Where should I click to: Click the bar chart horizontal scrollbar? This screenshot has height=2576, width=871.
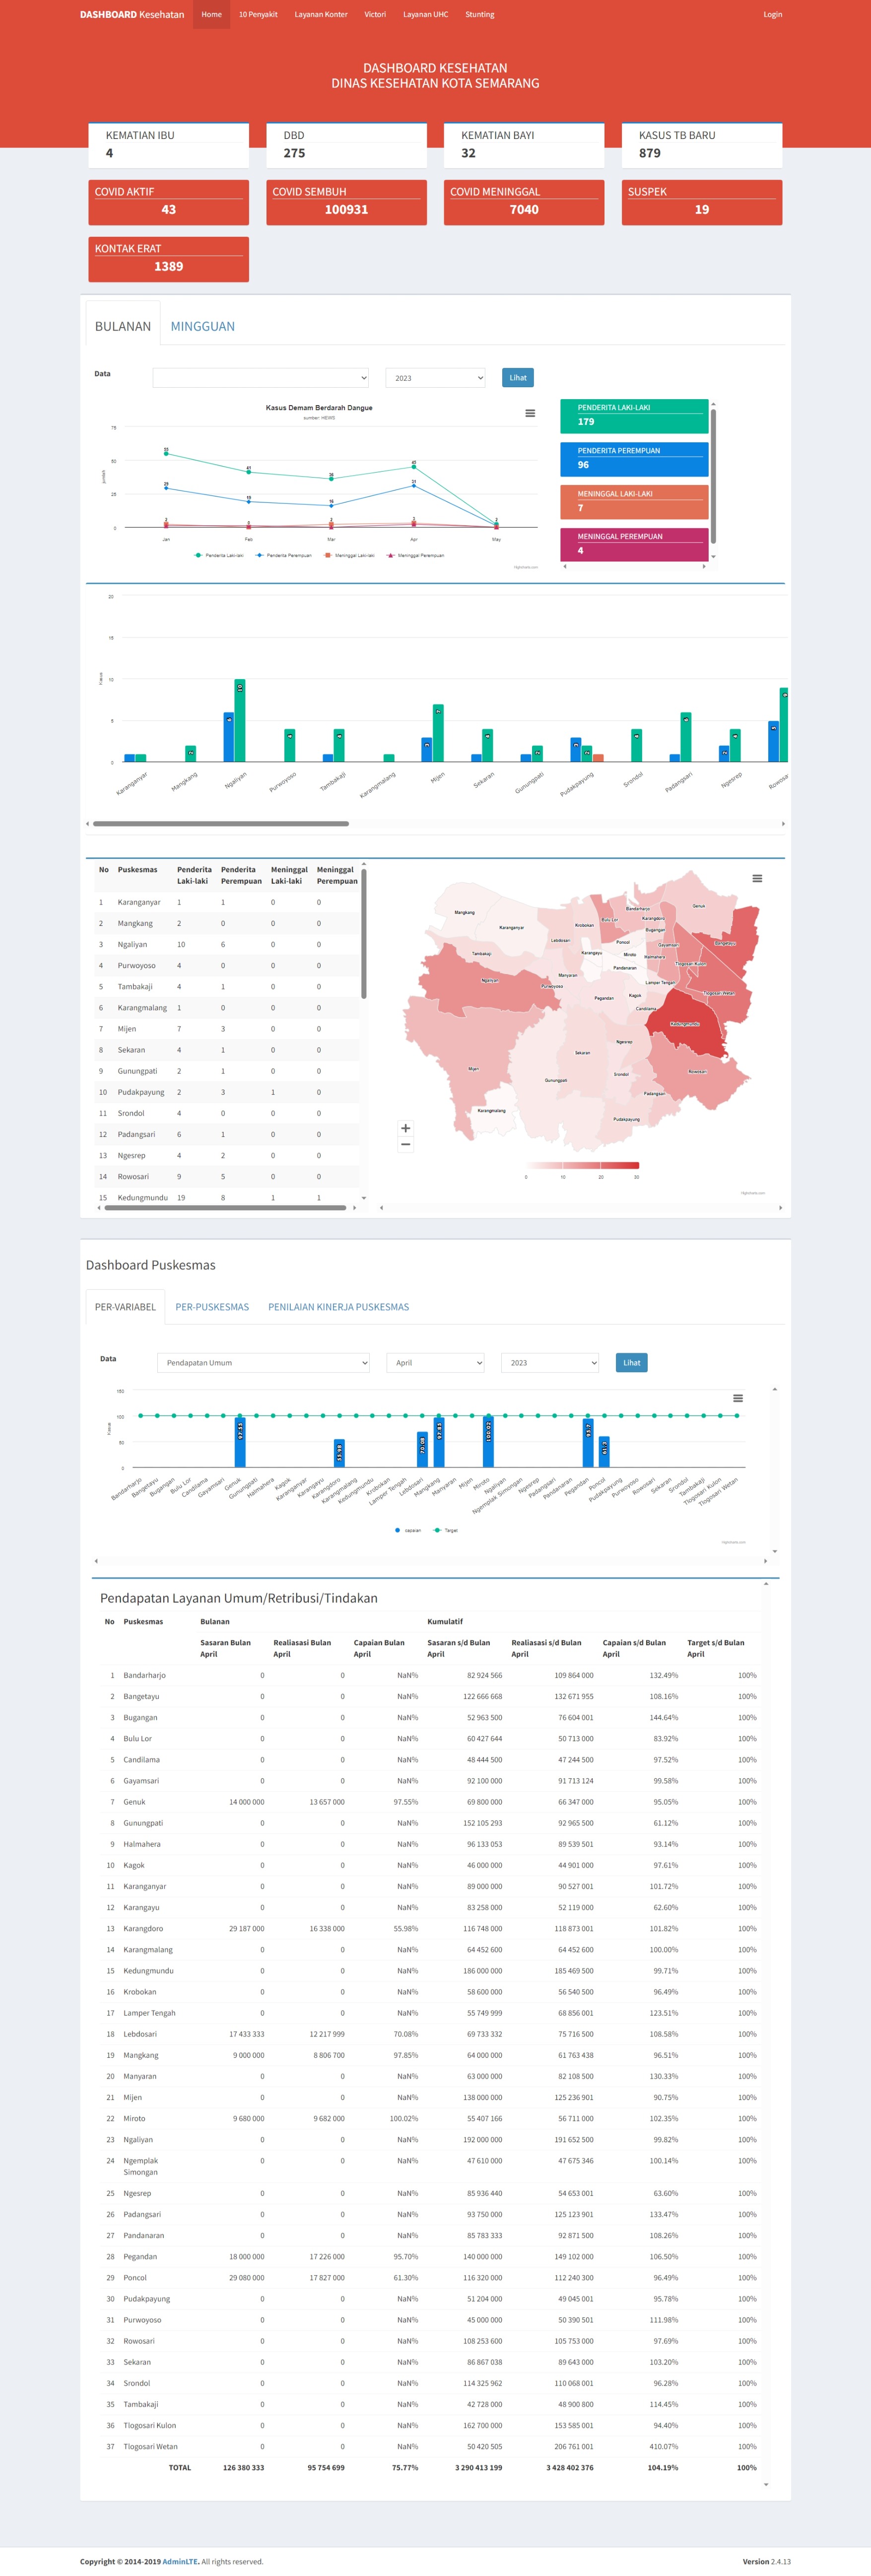coord(221,824)
